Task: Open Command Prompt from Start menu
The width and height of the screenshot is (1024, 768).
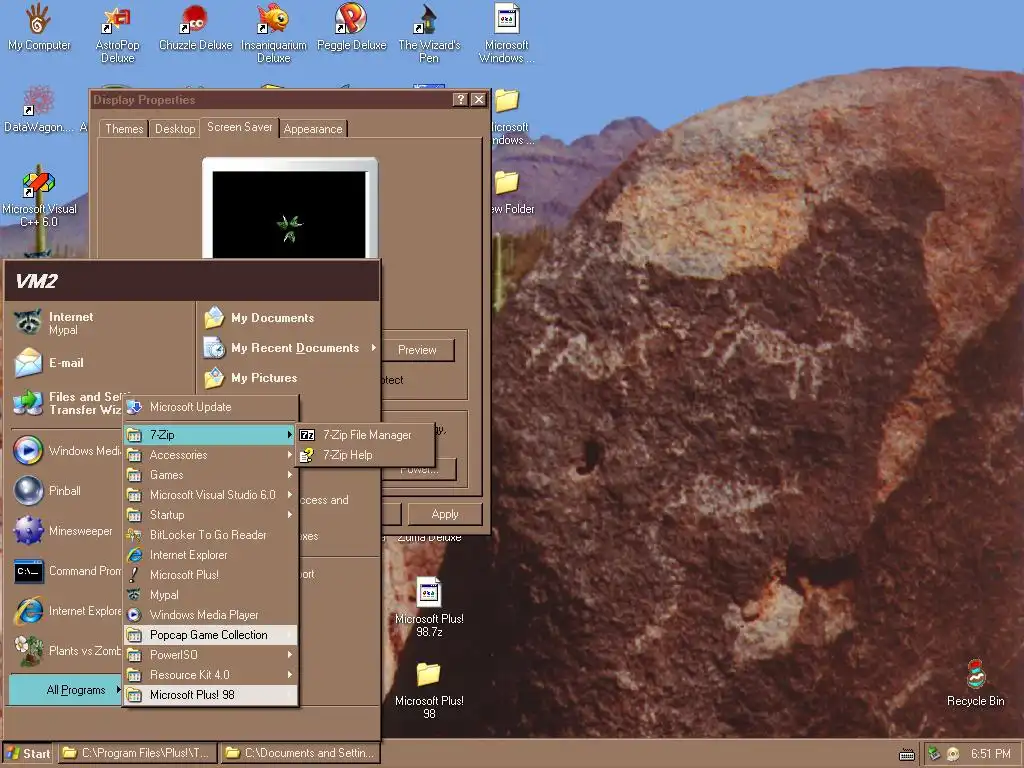Action: (x=65, y=571)
